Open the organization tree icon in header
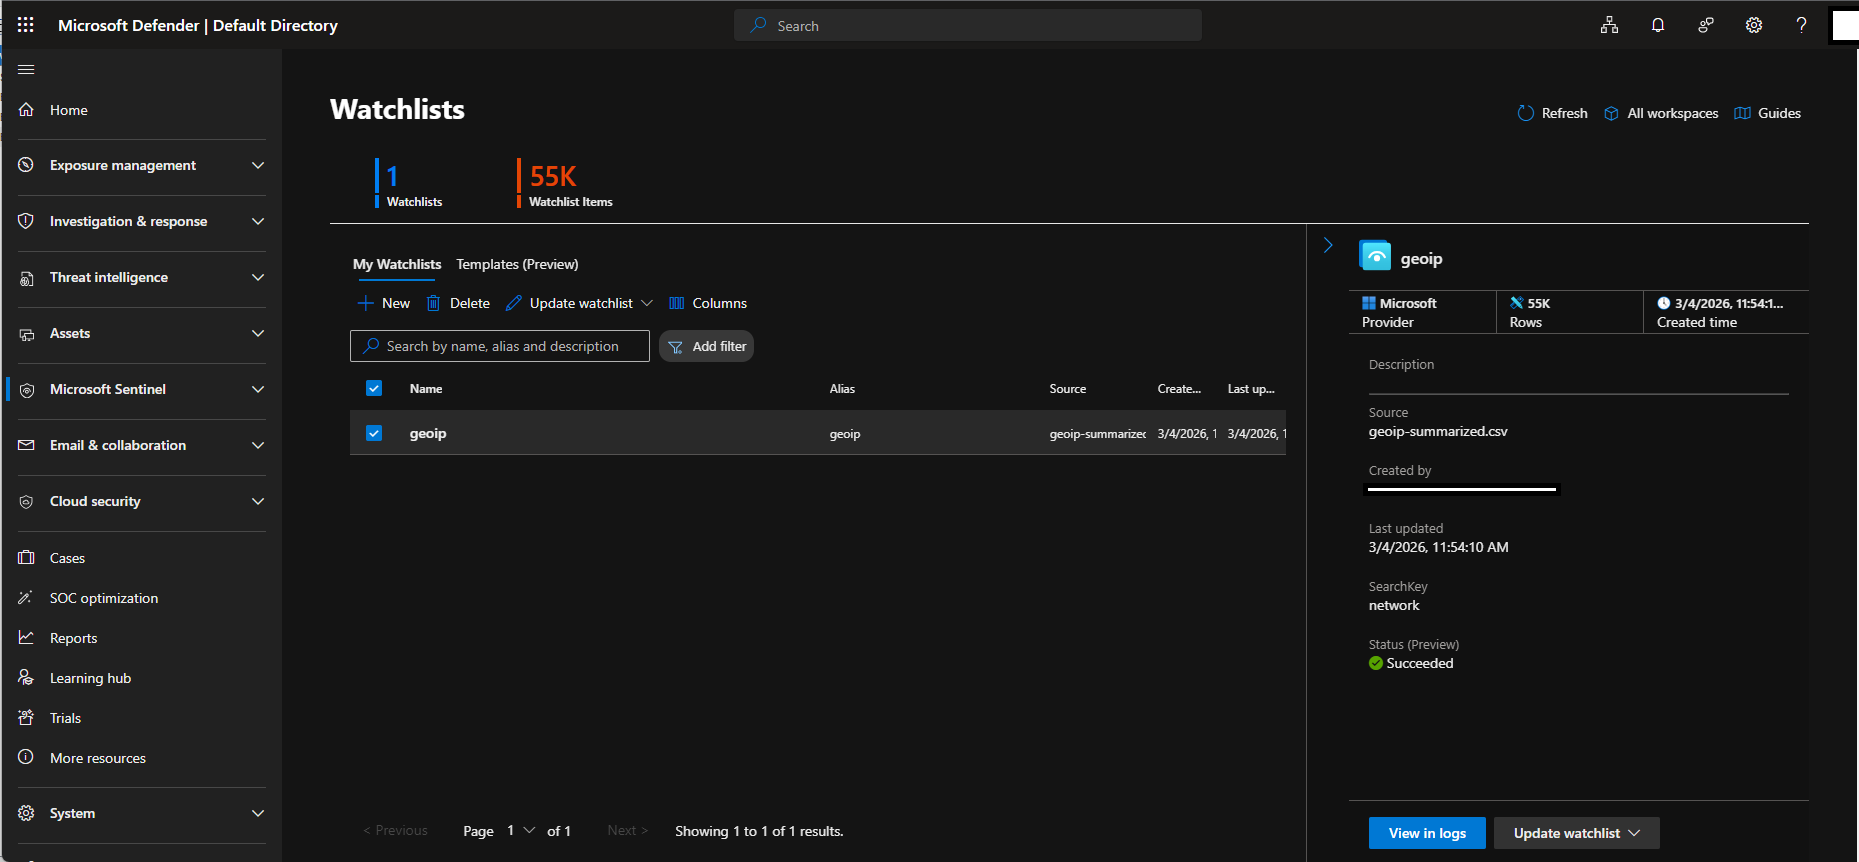The width and height of the screenshot is (1859, 862). coord(1609,25)
